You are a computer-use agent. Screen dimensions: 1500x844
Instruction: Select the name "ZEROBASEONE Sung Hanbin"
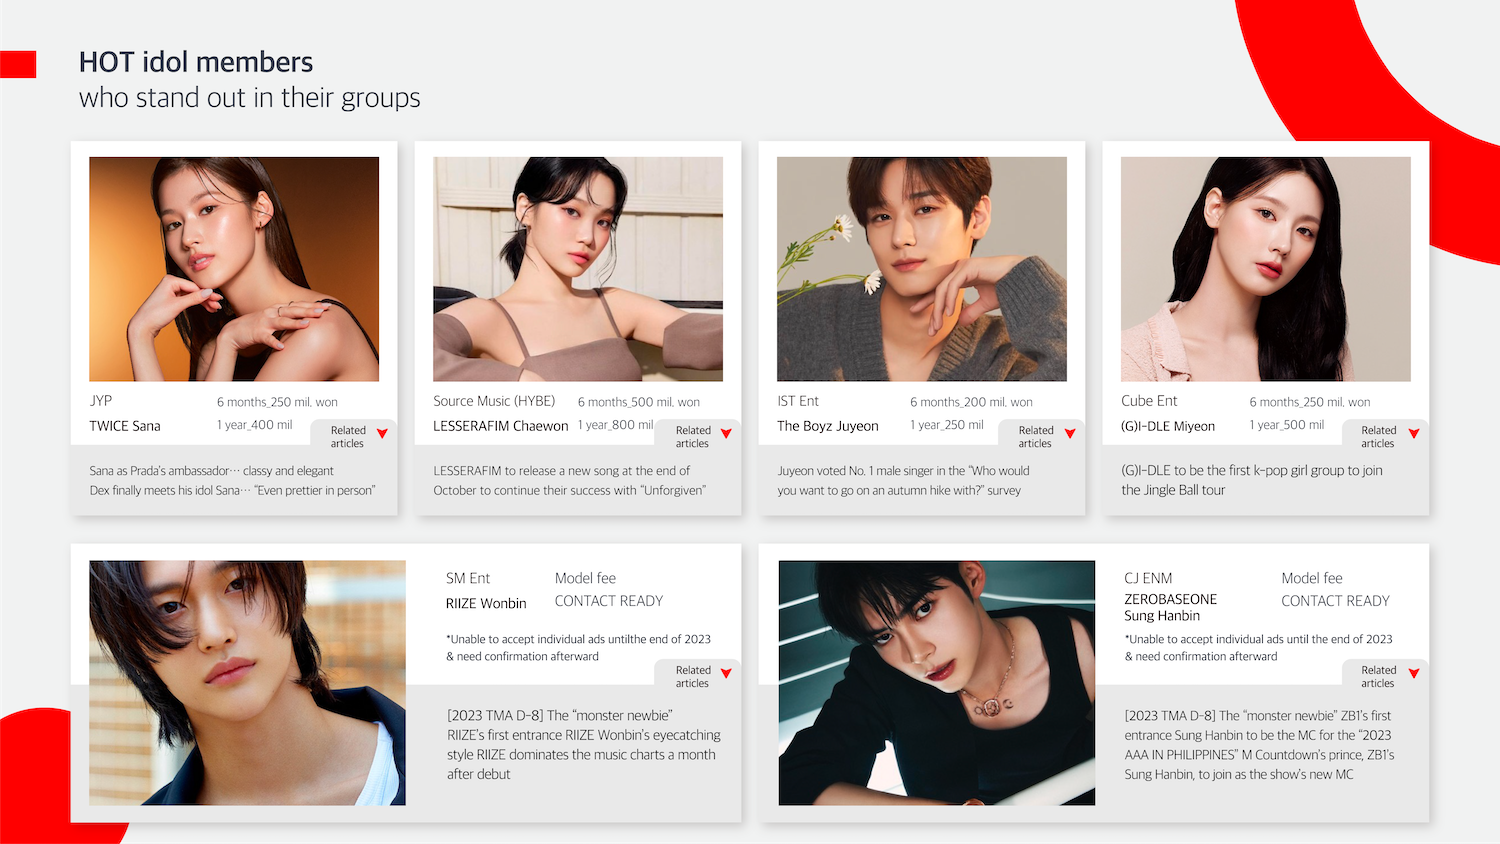(x=1171, y=607)
